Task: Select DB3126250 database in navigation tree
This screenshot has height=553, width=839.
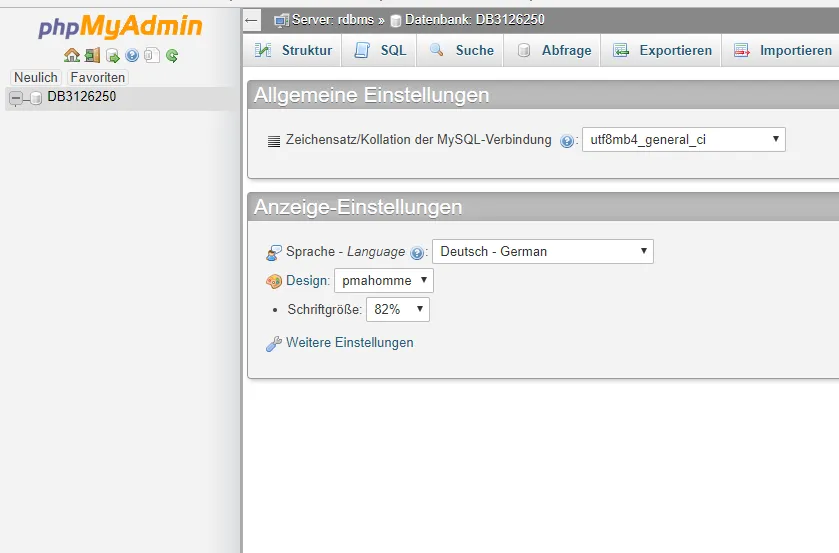Action: pyautogui.click(x=81, y=96)
